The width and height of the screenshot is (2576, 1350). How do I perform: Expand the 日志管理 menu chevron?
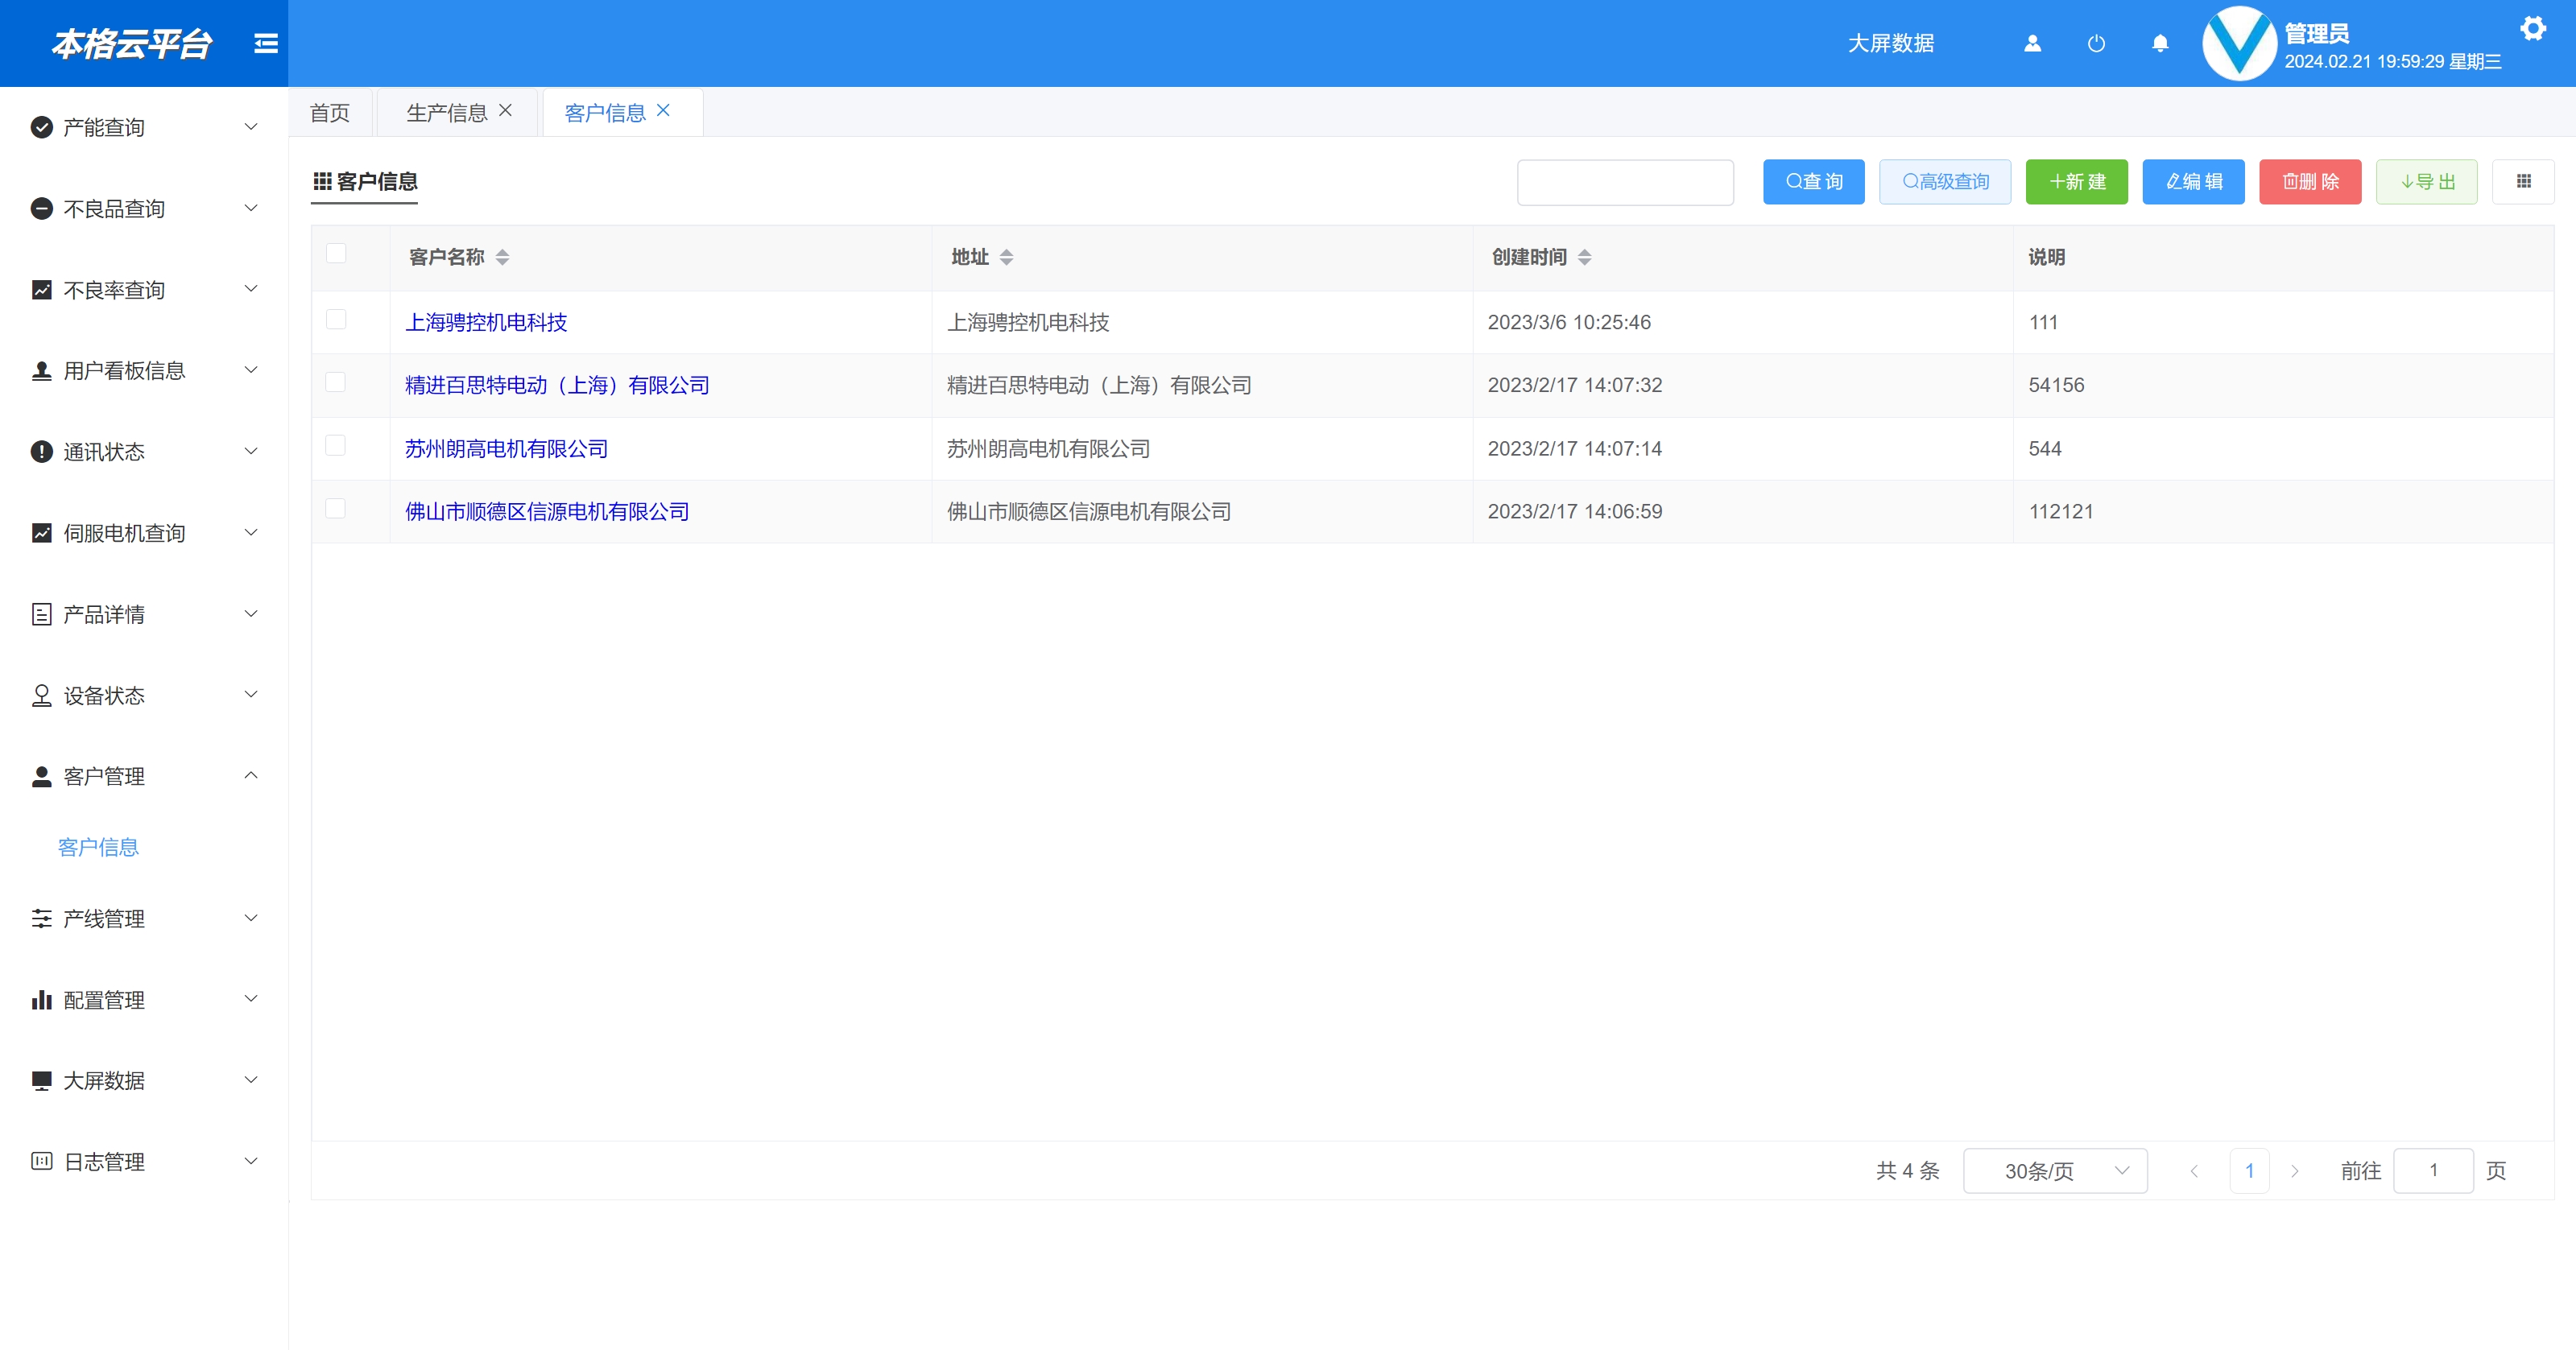tap(251, 1160)
